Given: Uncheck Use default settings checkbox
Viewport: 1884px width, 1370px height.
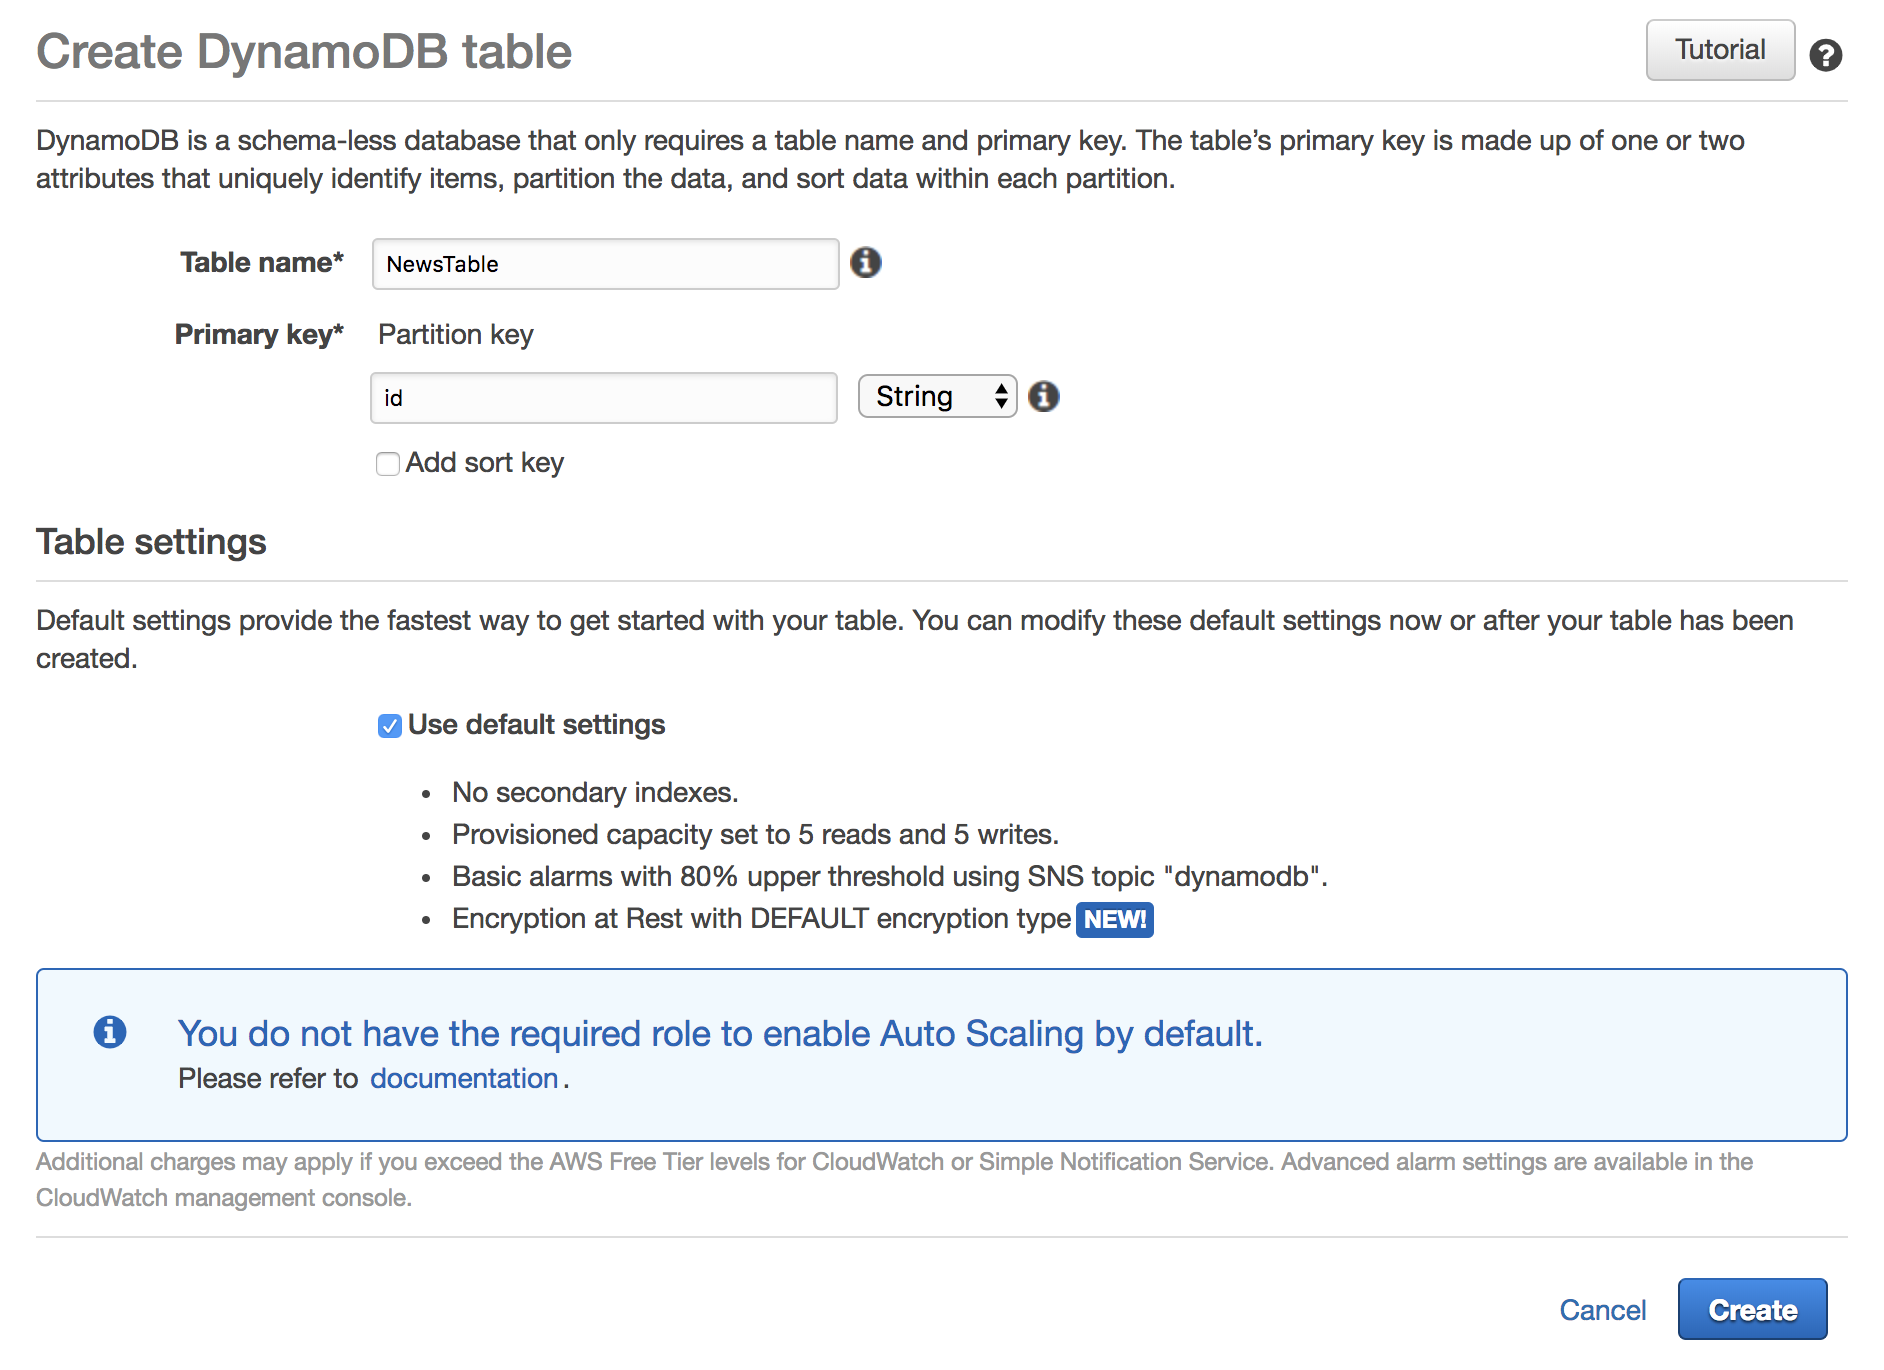Looking at the screenshot, I should (x=390, y=726).
